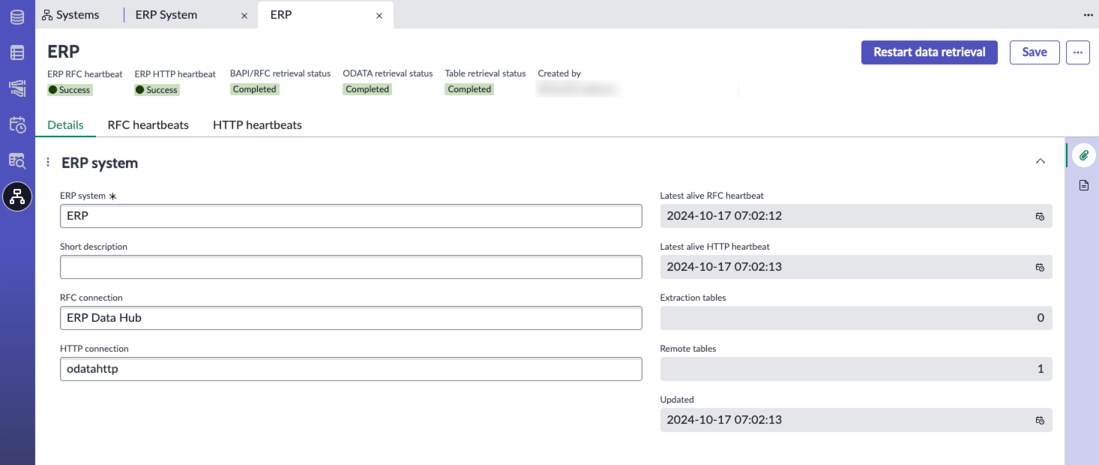Switch to the Systems tab
Image resolution: width=1099 pixels, height=465 pixels.
(x=70, y=15)
